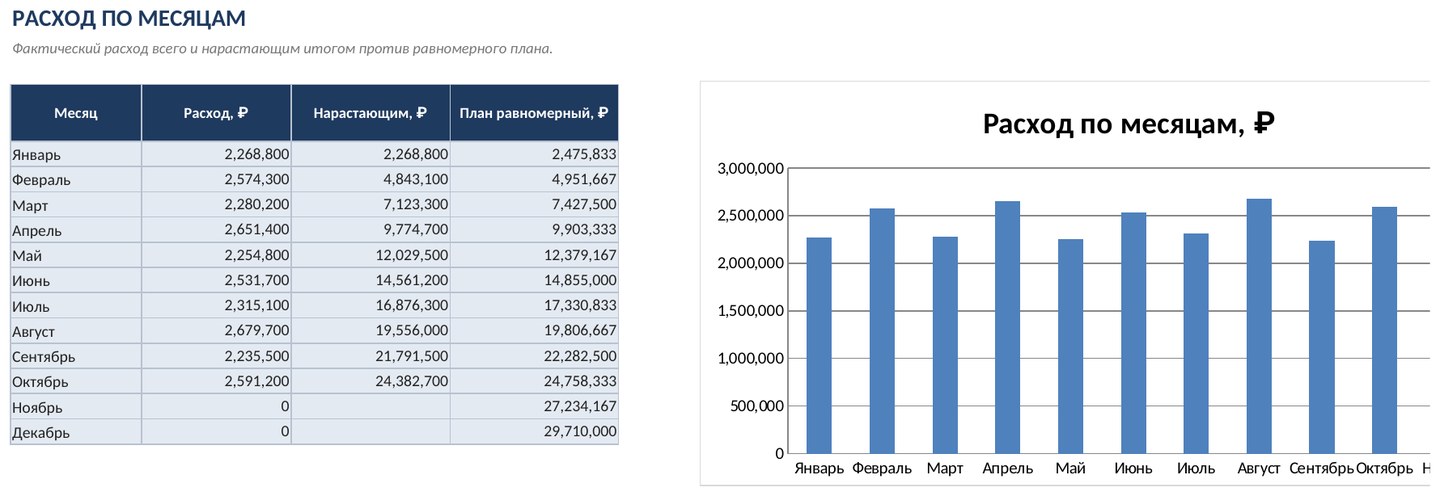This screenshot has height=496, width=1440.
Task: Select the cumulative cell 14,561,200
Action: (370, 281)
